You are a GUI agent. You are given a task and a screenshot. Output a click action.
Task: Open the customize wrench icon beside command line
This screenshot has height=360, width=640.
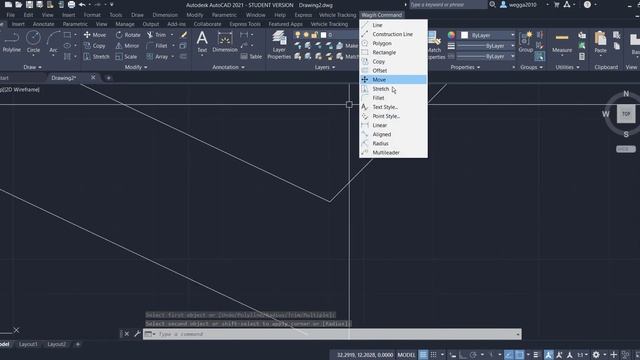[x=137, y=334]
